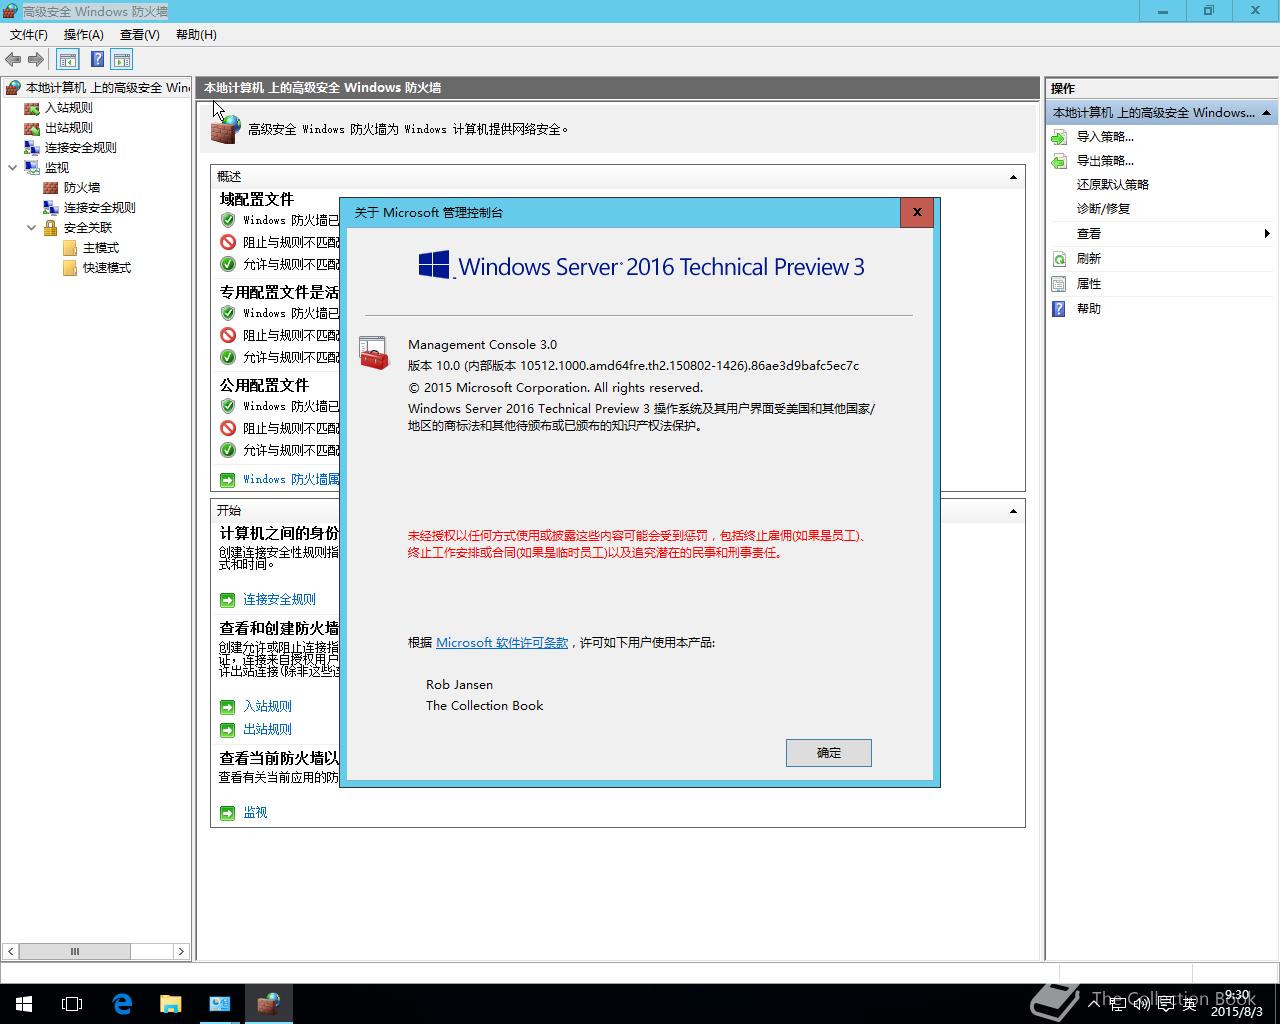Image resolution: width=1280 pixels, height=1024 pixels.
Task: Click 导出策略 in the actions pane
Action: click(1105, 161)
